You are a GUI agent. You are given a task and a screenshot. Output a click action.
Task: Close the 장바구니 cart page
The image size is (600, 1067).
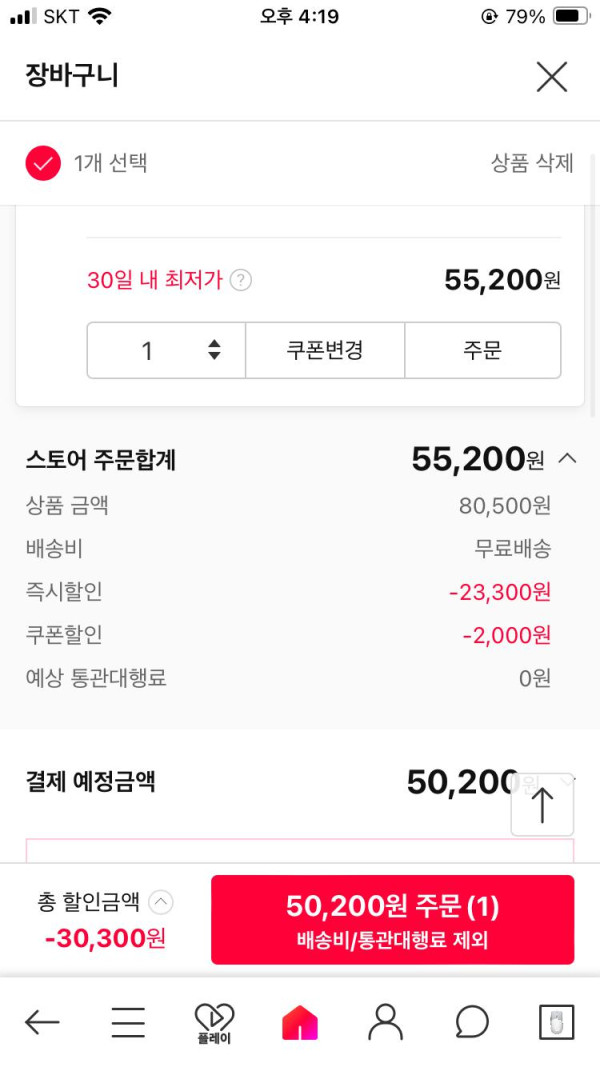(x=551, y=77)
